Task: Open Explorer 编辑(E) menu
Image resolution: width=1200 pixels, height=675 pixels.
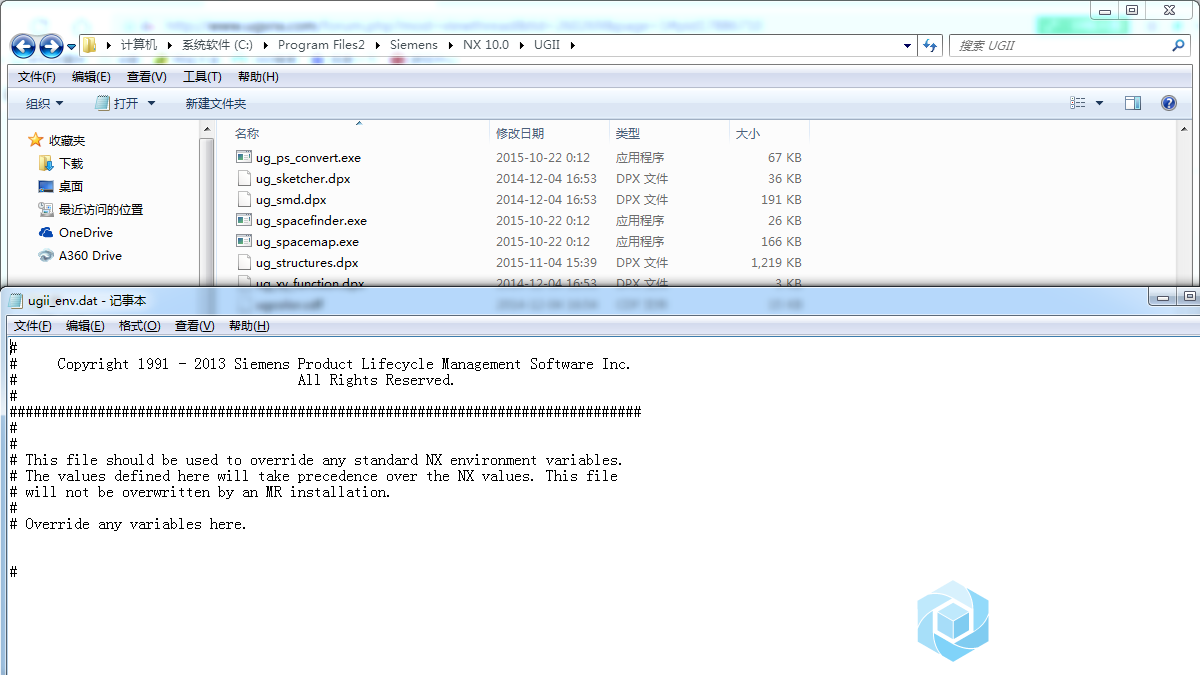Action: pyautogui.click(x=91, y=77)
